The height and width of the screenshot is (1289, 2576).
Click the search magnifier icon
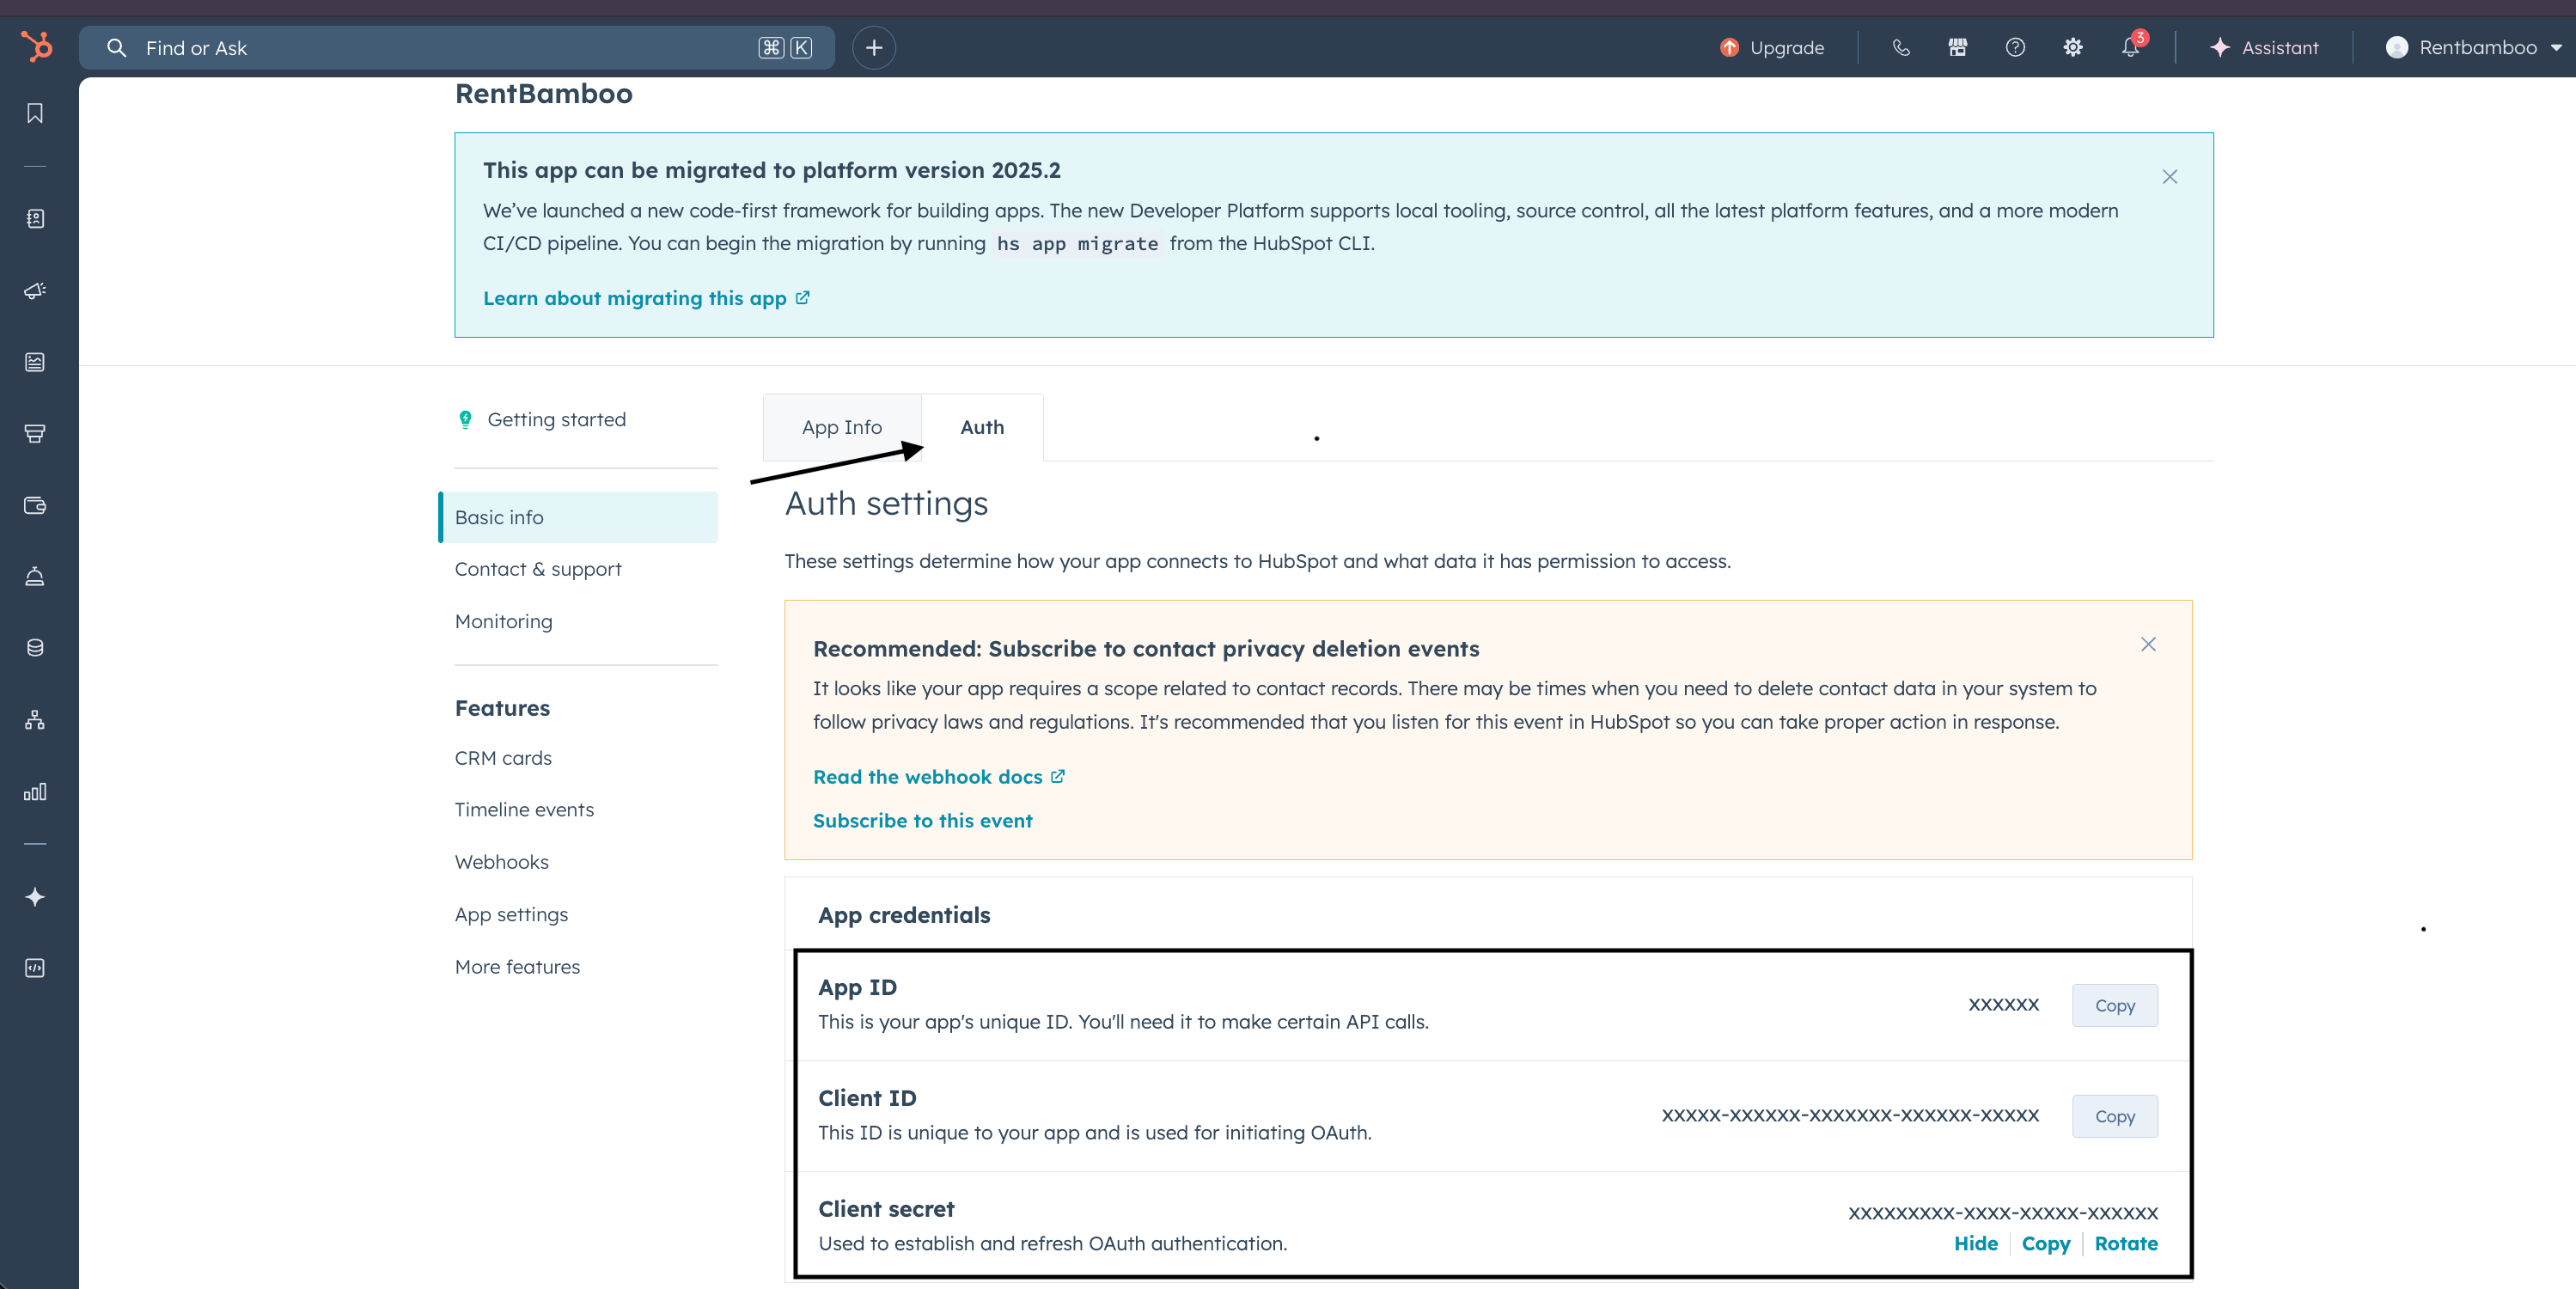tap(117, 48)
